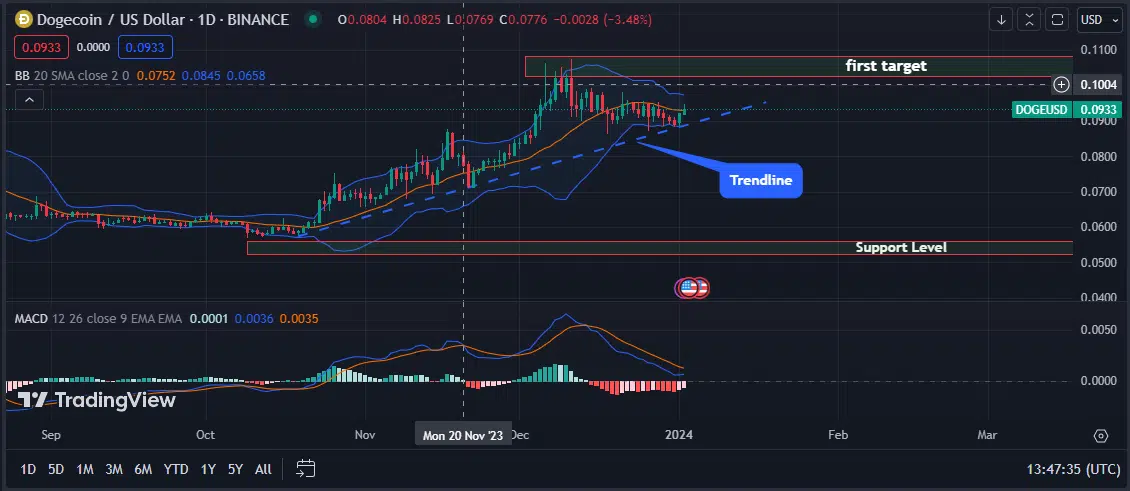The width and height of the screenshot is (1130, 491).
Task: Click the -0.0028 (-3.48%) change text
Action: pyautogui.click(x=602, y=19)
